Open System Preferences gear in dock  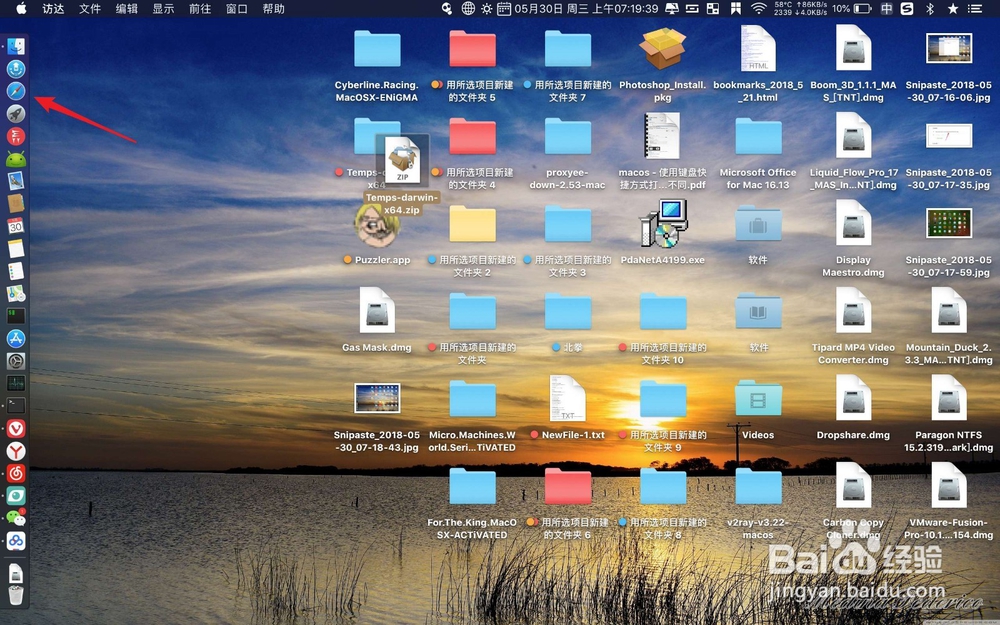click(x=16, y=361)
